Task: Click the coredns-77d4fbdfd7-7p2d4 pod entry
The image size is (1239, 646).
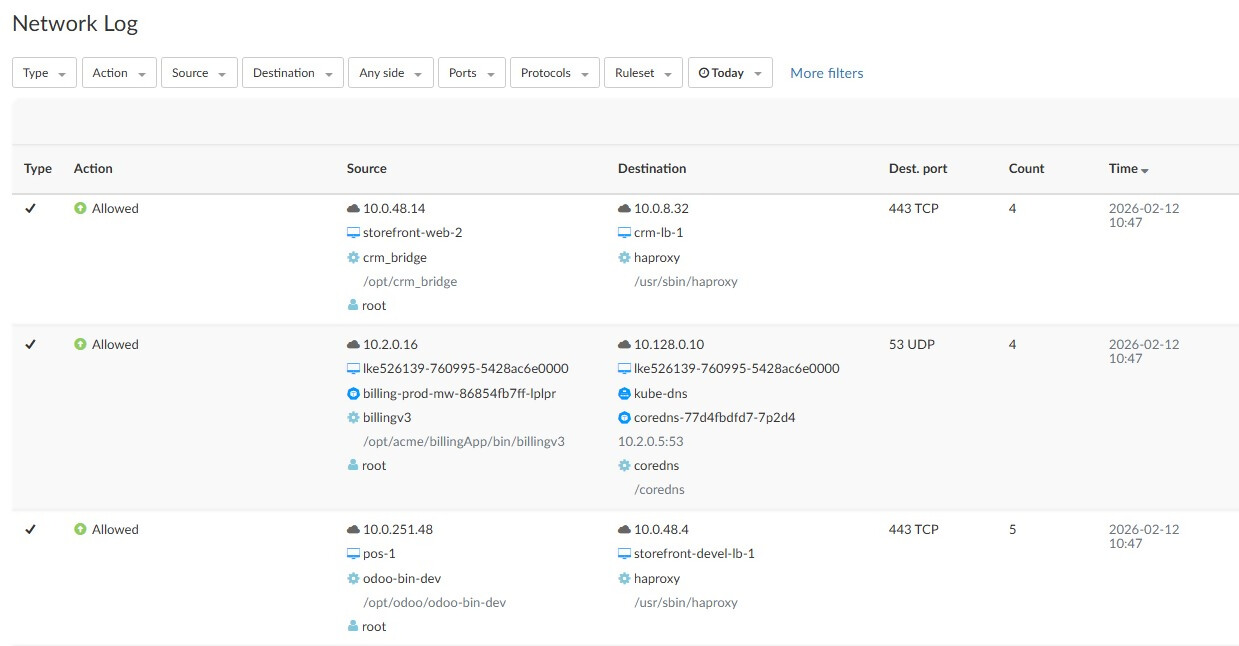Action: pos(714,417)
